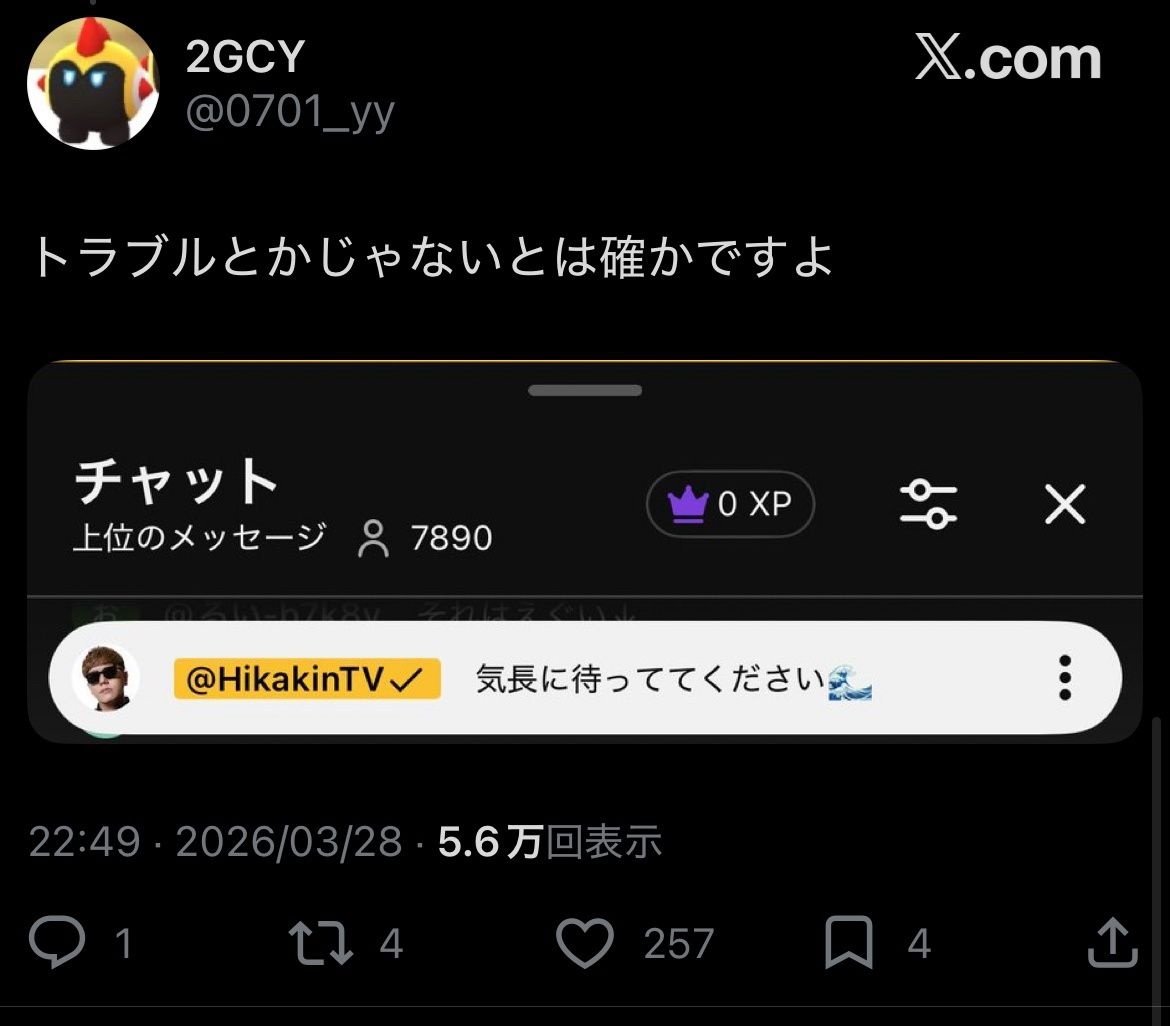
Task: Open the @0701_yy handle
Action: tap(290, 113)
